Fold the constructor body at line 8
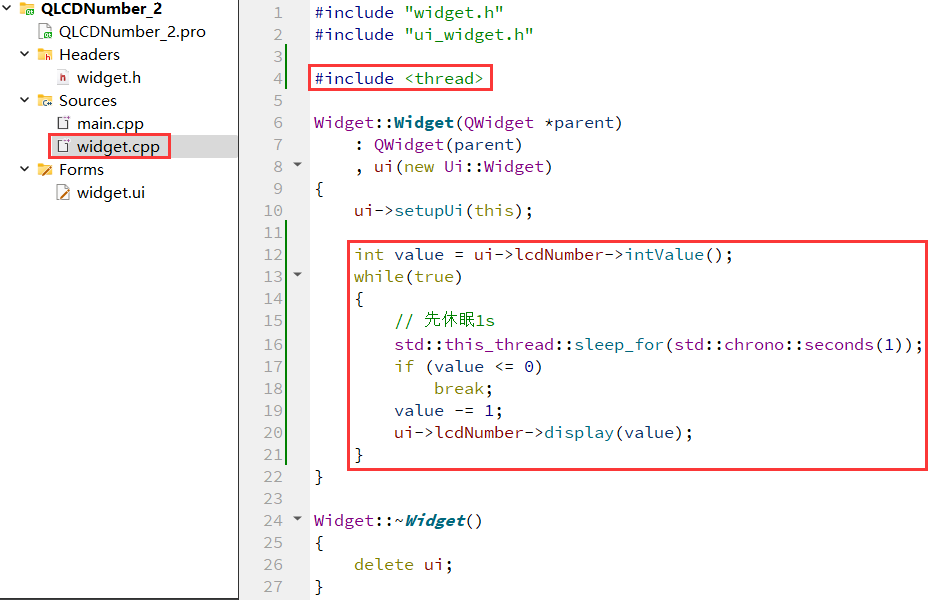The image size is (931, 600). (x=297, y=164)
